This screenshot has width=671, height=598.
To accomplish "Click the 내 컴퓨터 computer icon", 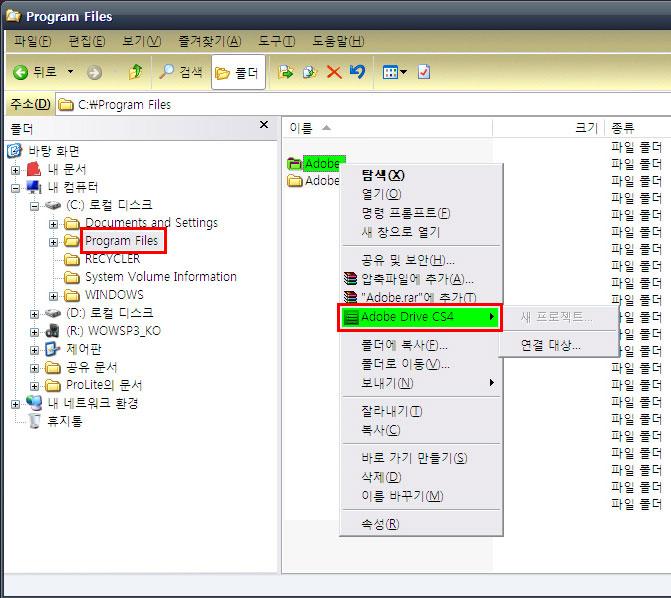I will (34, 187).
